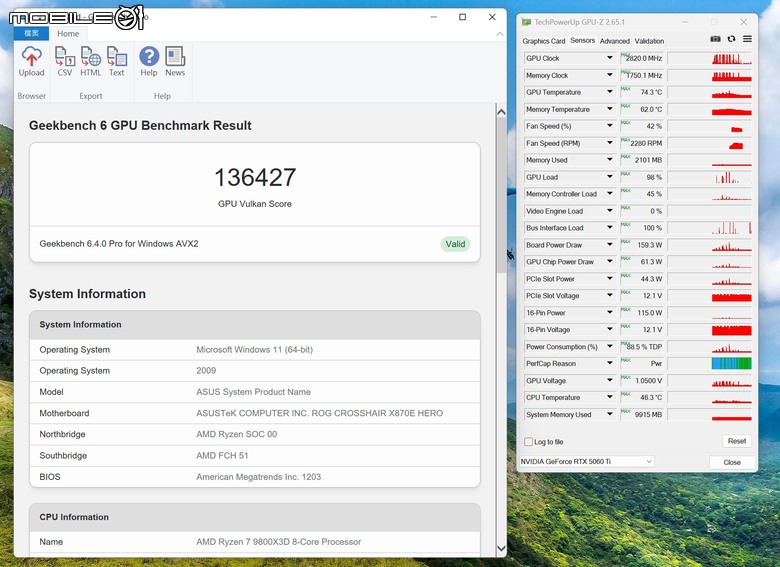Take a GPU-Z screenshot with camera icon
The image size is (780, 567).
coord(715,39)
